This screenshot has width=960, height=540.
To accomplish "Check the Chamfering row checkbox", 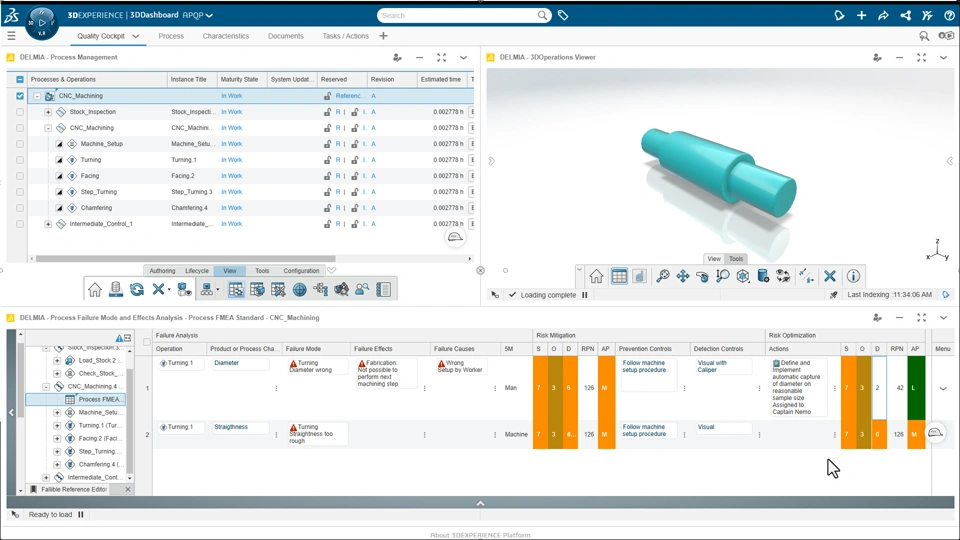I will tap(20, 208).
